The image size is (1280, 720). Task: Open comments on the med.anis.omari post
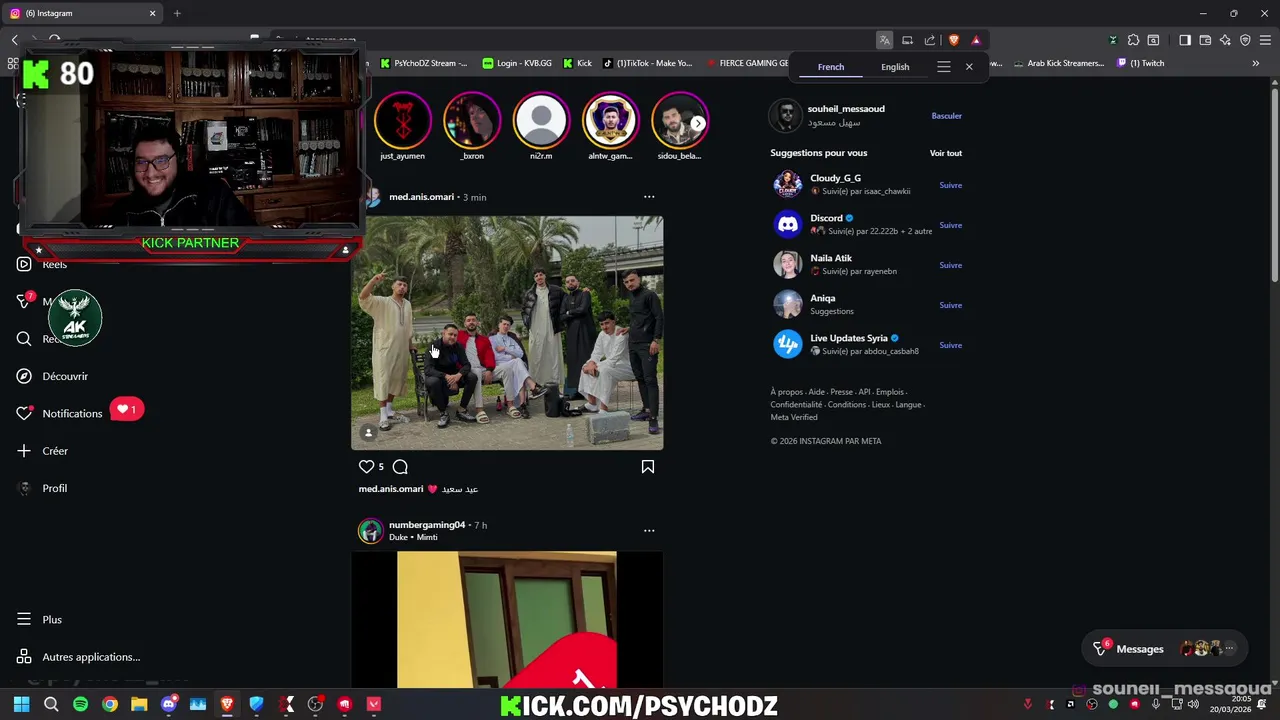400,466
